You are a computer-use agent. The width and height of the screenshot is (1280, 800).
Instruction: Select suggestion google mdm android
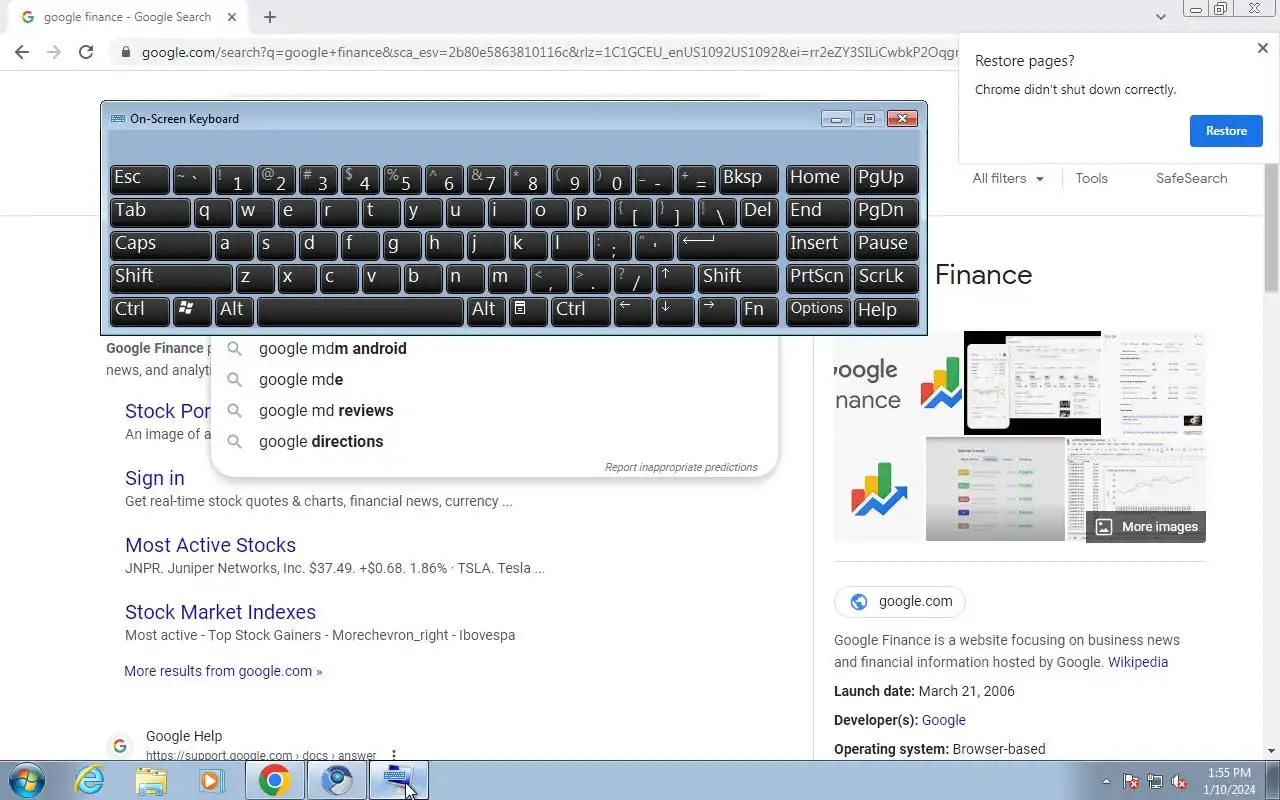click(x=494, y=349)
